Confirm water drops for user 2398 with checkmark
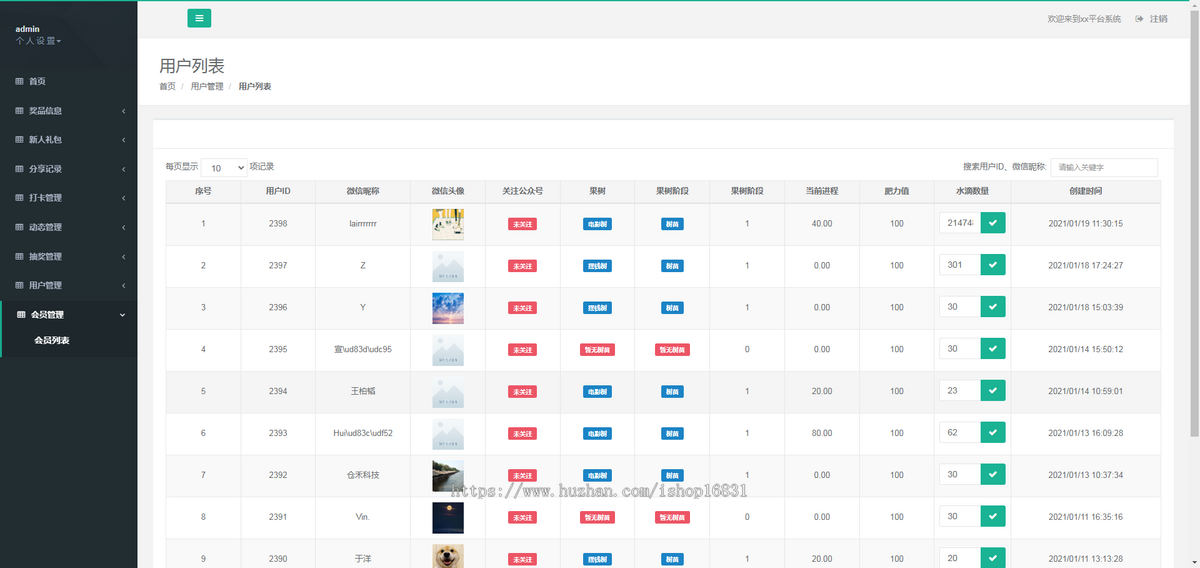 pyautogui.click(x=993, y=223)
